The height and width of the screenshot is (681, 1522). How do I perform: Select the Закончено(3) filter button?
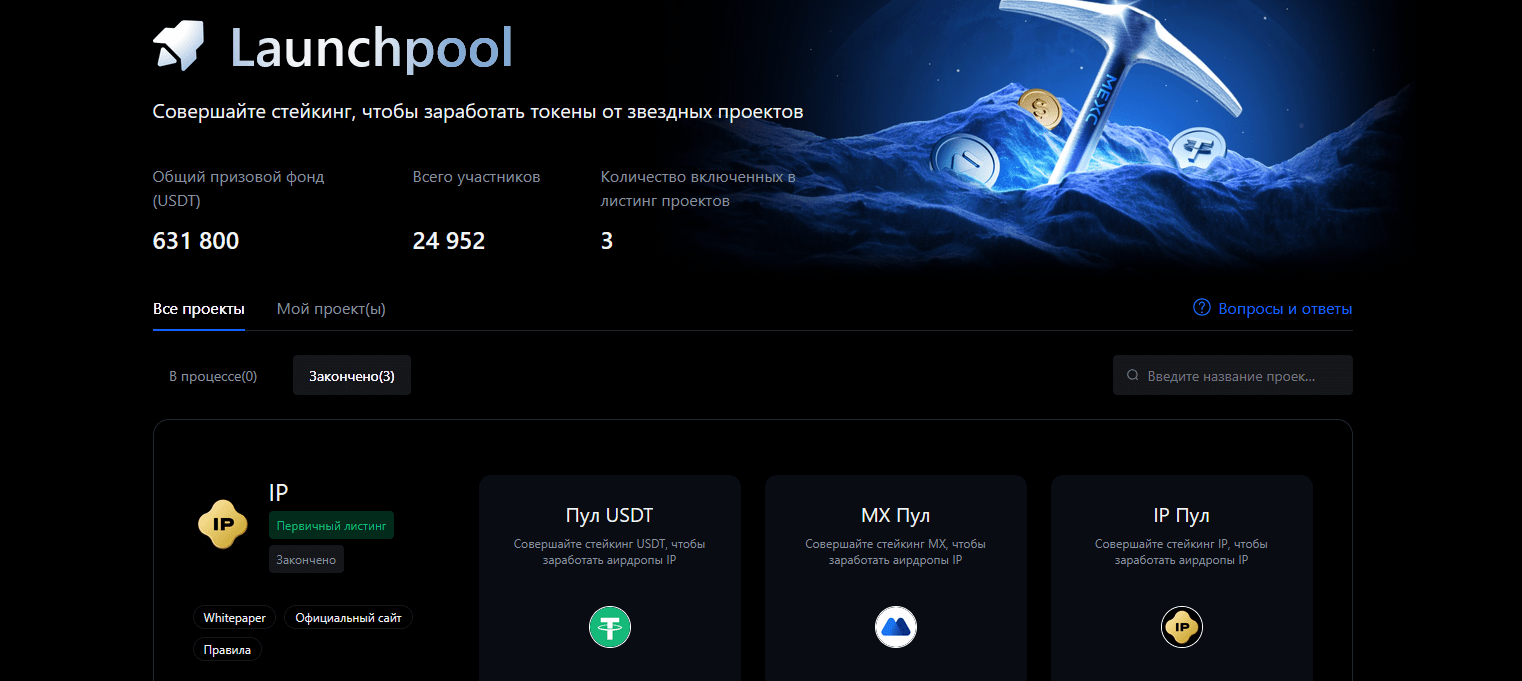point(352,376)
